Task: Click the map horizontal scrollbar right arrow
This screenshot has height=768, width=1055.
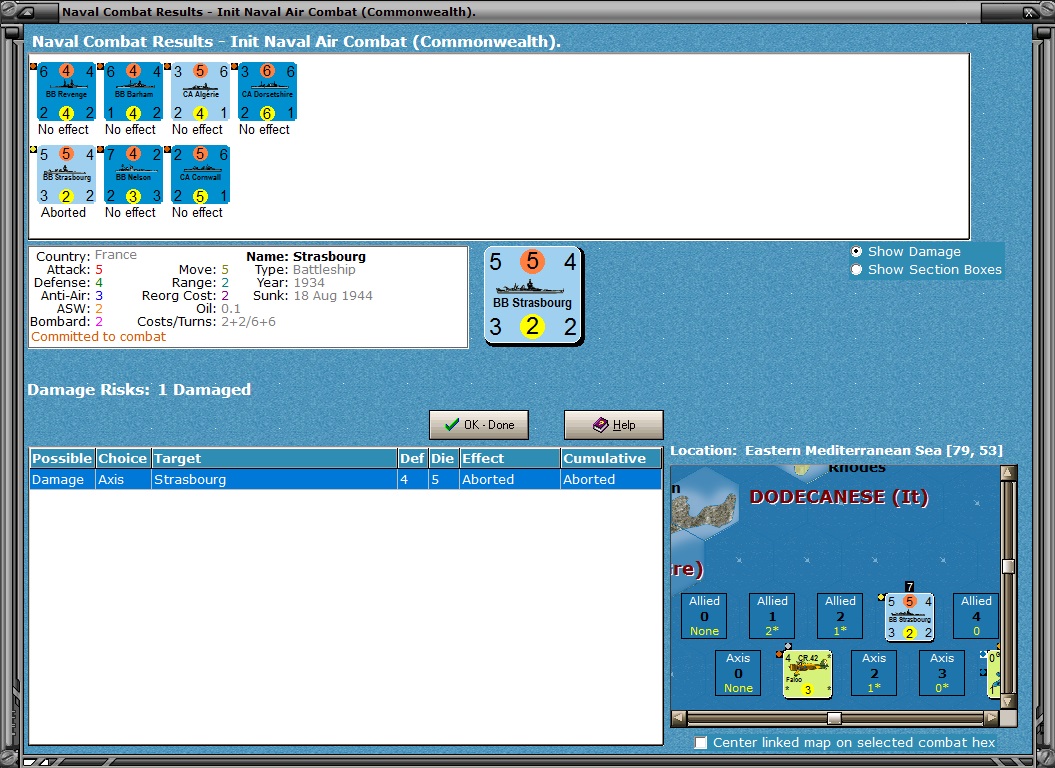Action: pos(991,718)
